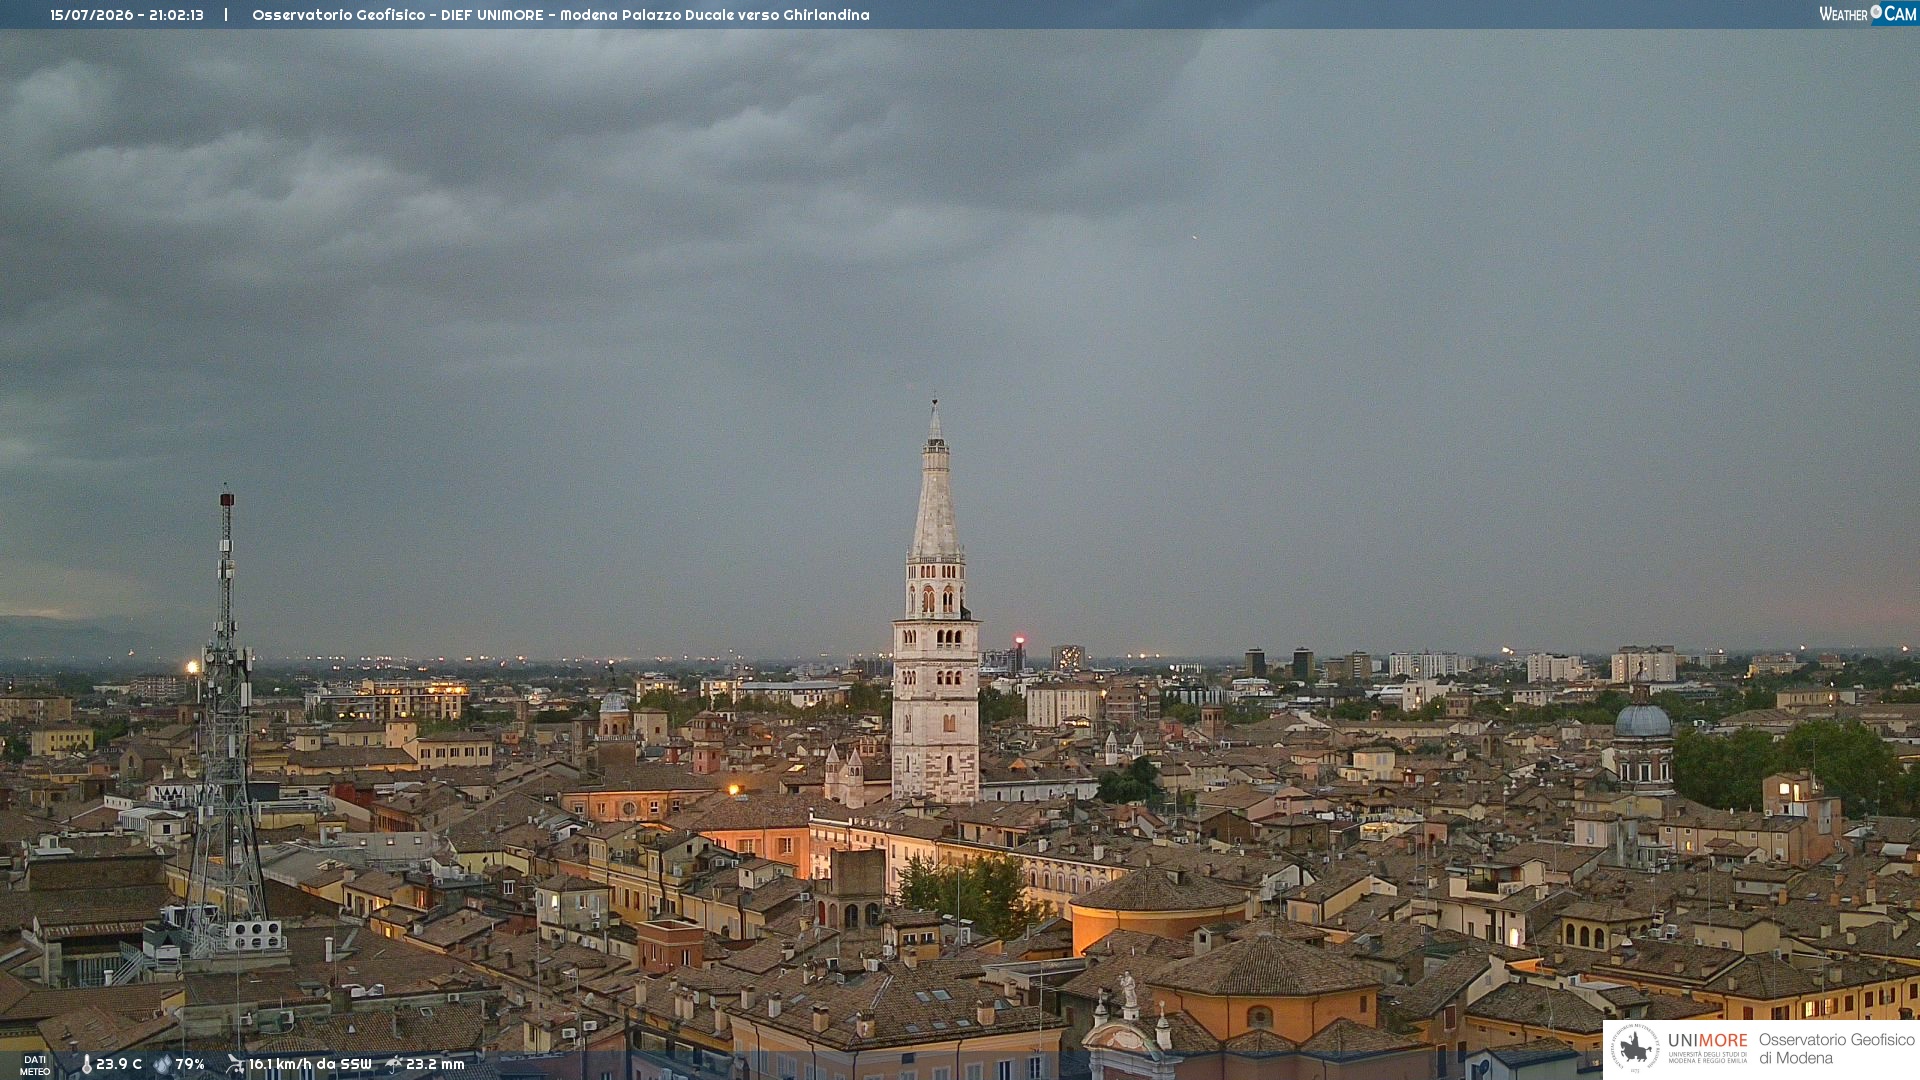
Task: Click the 15/07/2026 - 21:02:13 timestamp
Action: pos(127,15)
